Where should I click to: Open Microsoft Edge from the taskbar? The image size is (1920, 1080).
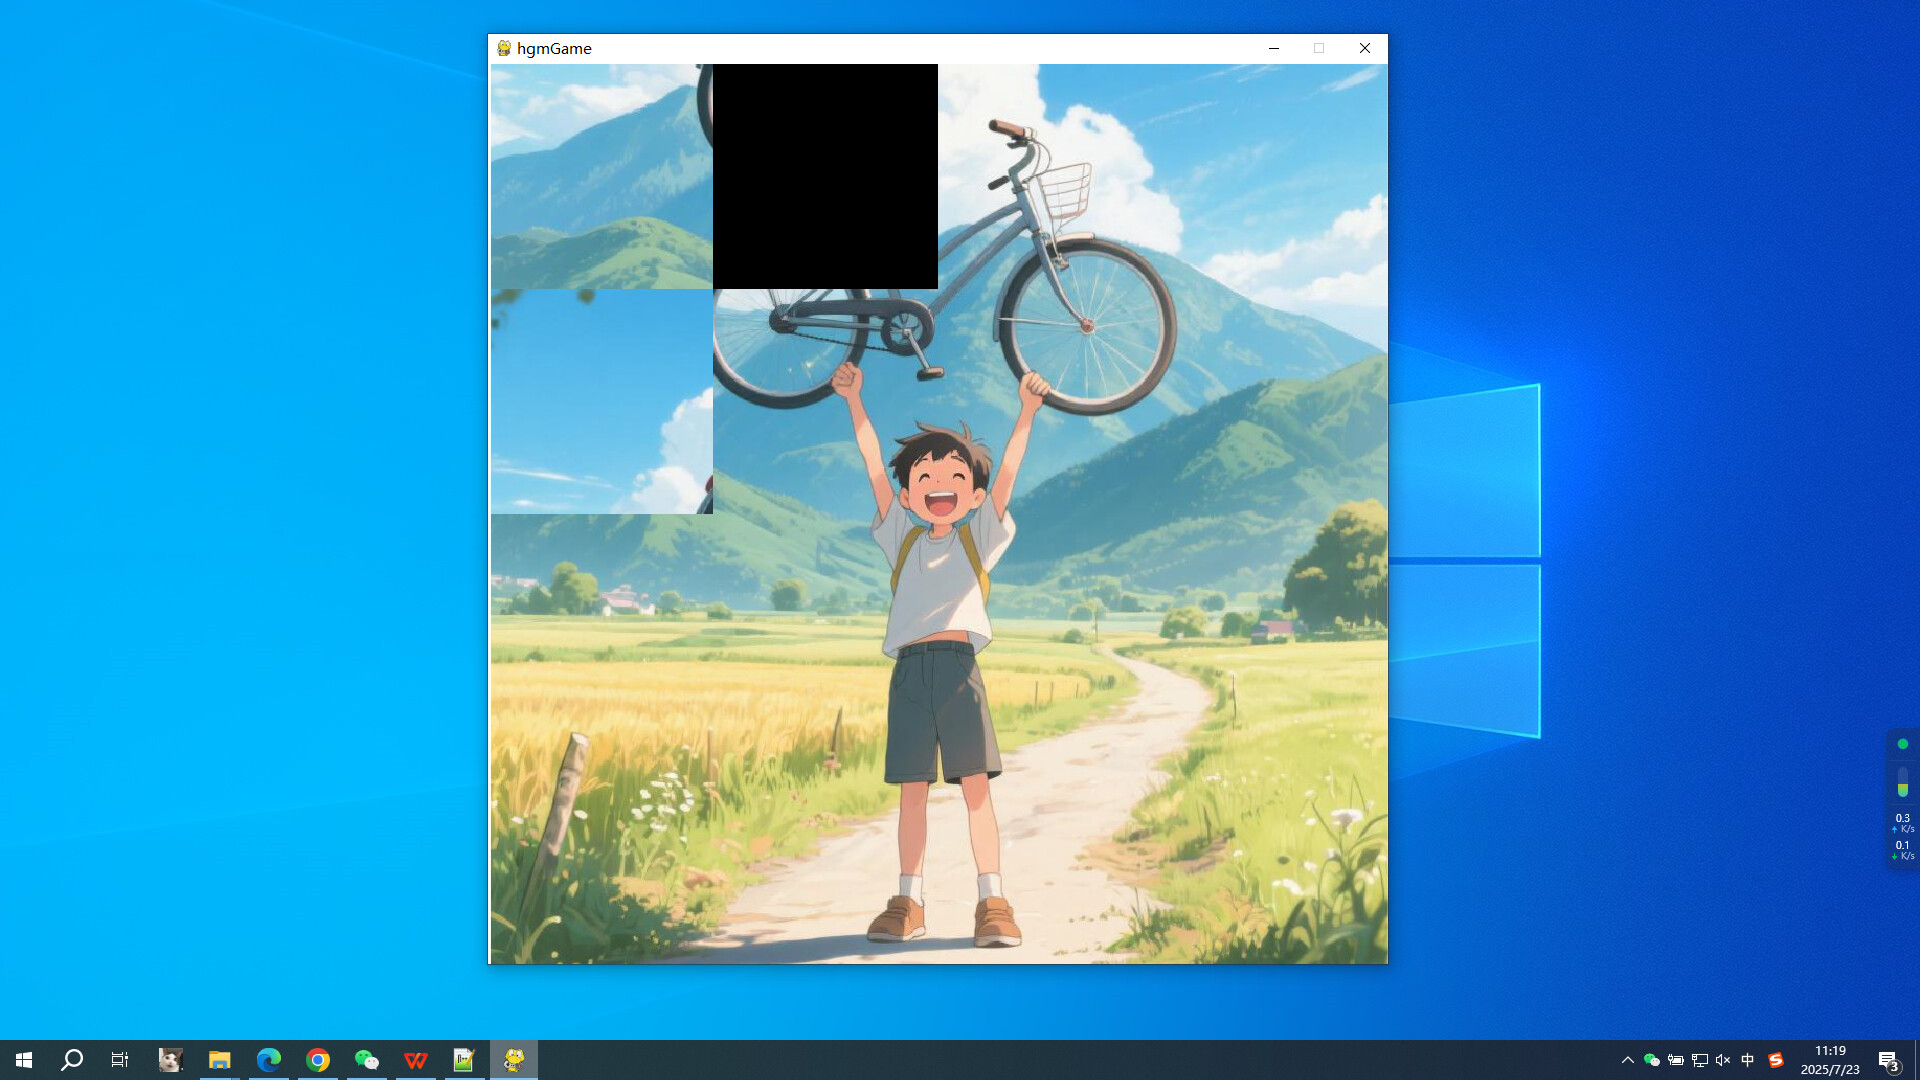coord(268,1059)
